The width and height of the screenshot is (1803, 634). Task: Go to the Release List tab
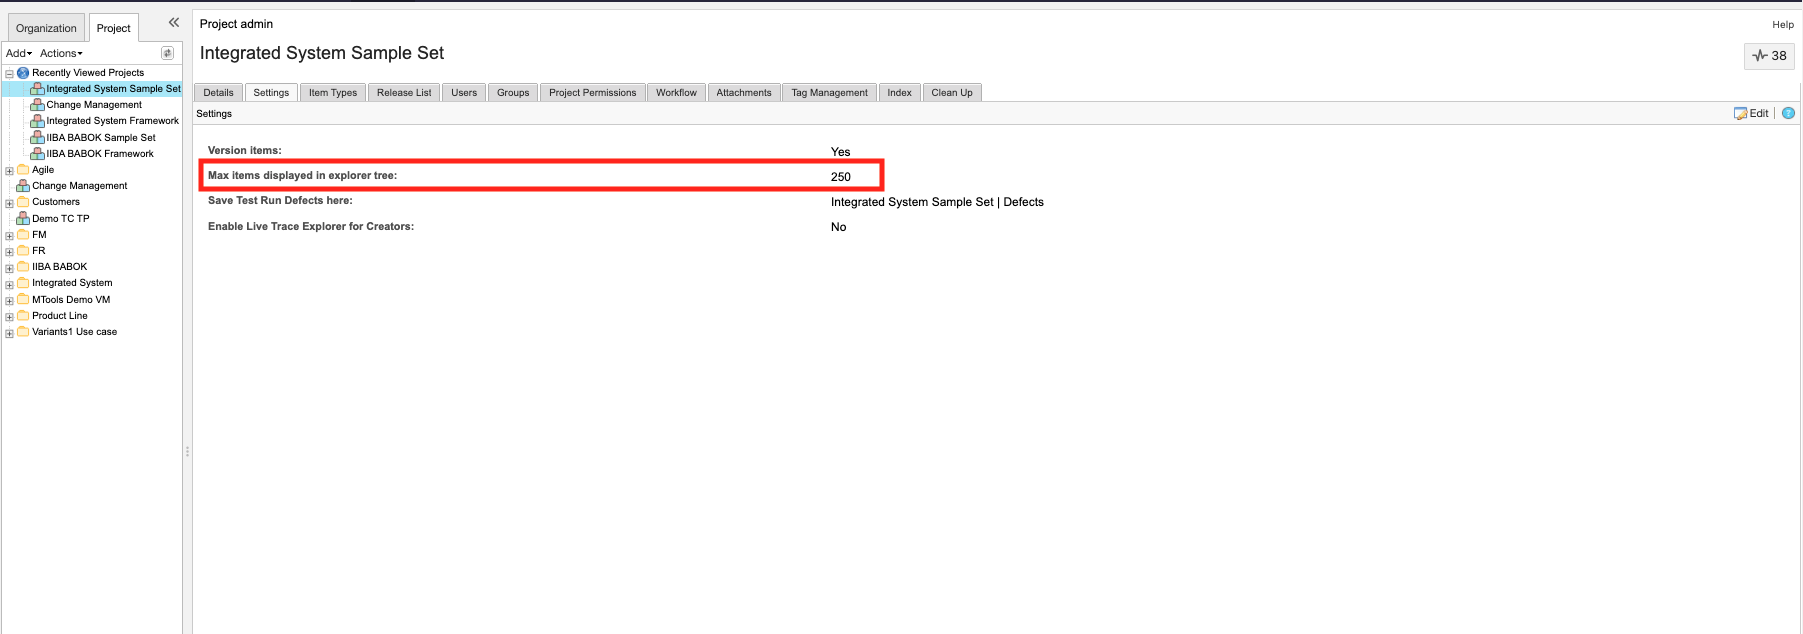click(x=404, y=92)
